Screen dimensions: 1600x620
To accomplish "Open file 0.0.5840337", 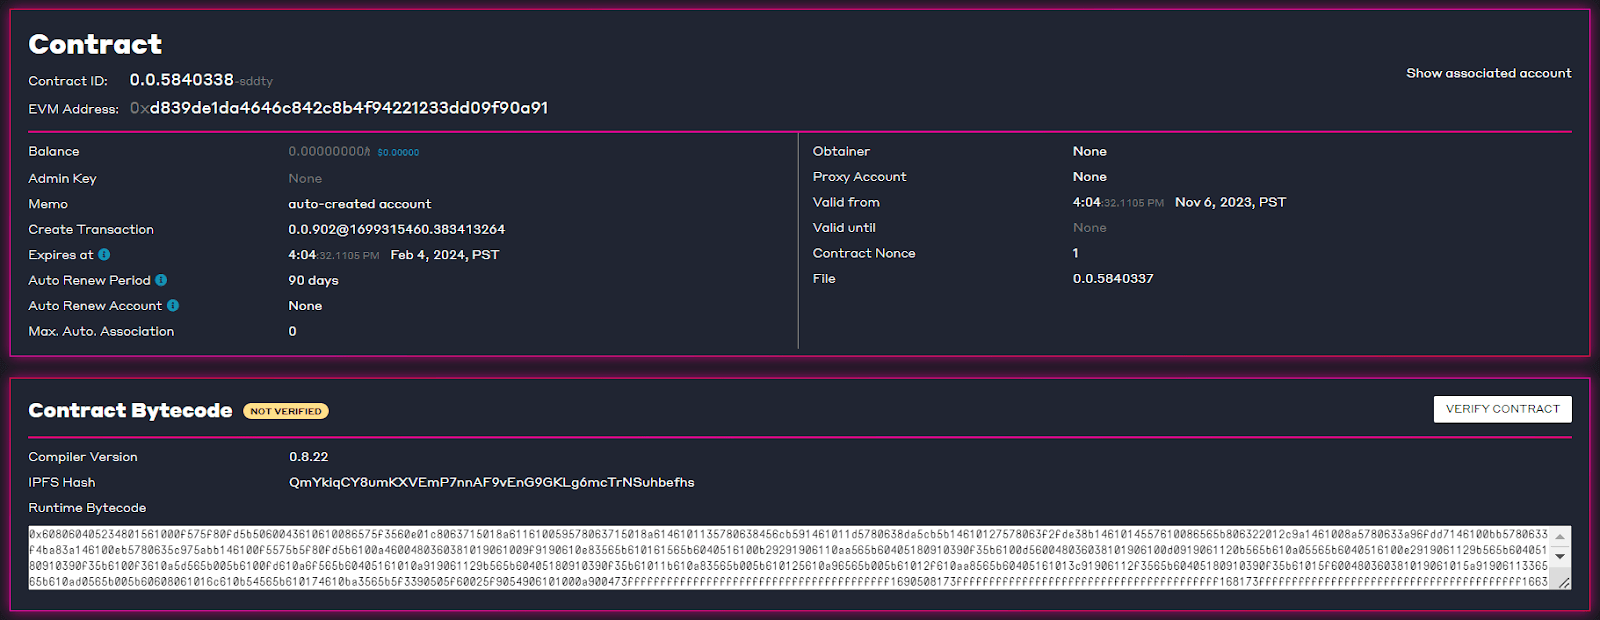I will coord(1113,279).
